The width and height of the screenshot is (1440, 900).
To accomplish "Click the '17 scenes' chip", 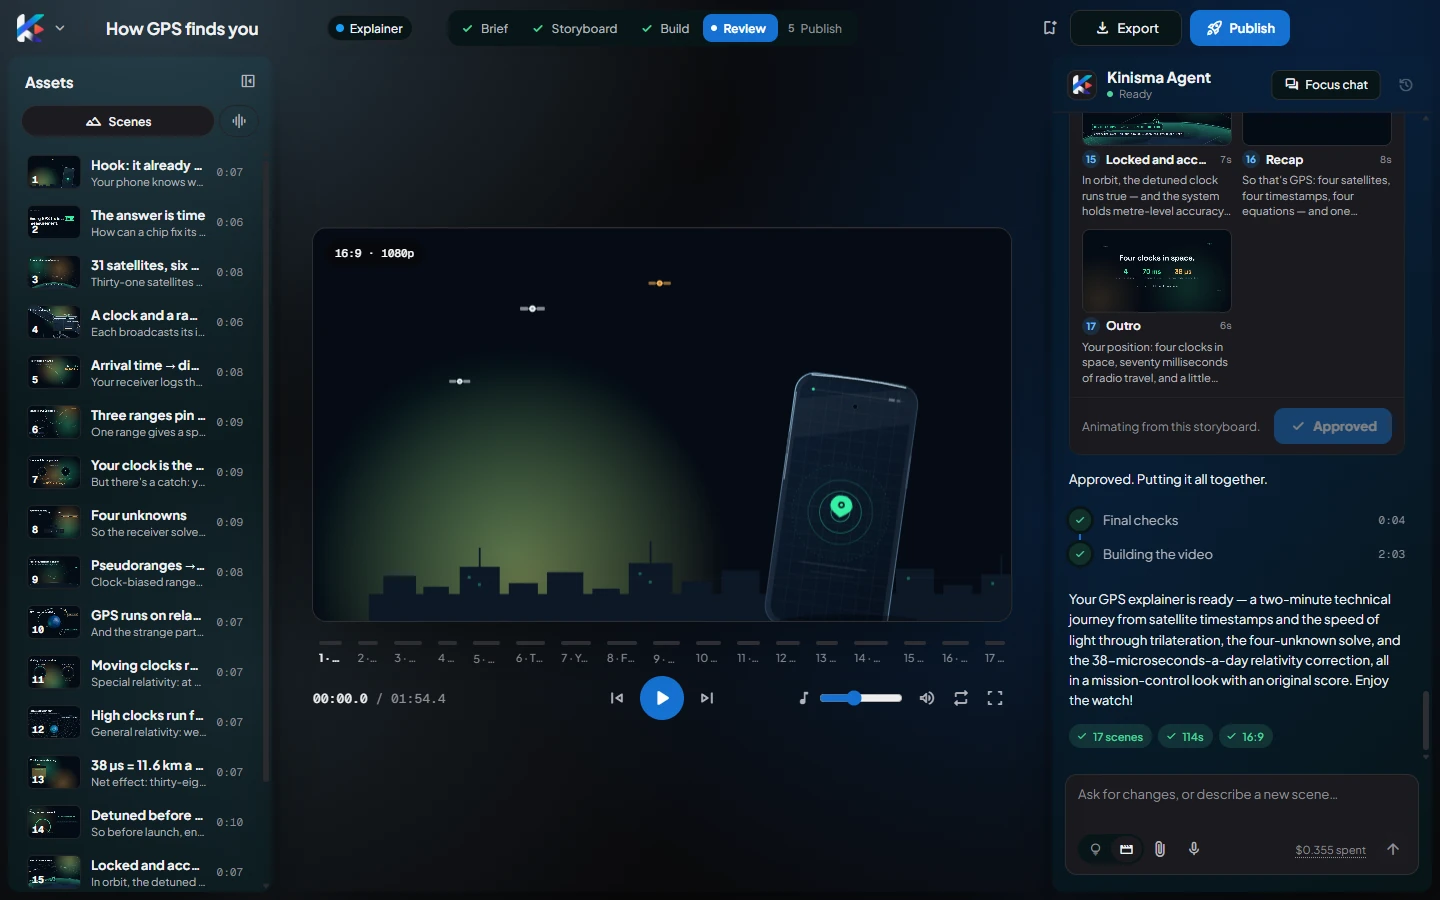I will pyautogui.click(x=1110, y=737).
